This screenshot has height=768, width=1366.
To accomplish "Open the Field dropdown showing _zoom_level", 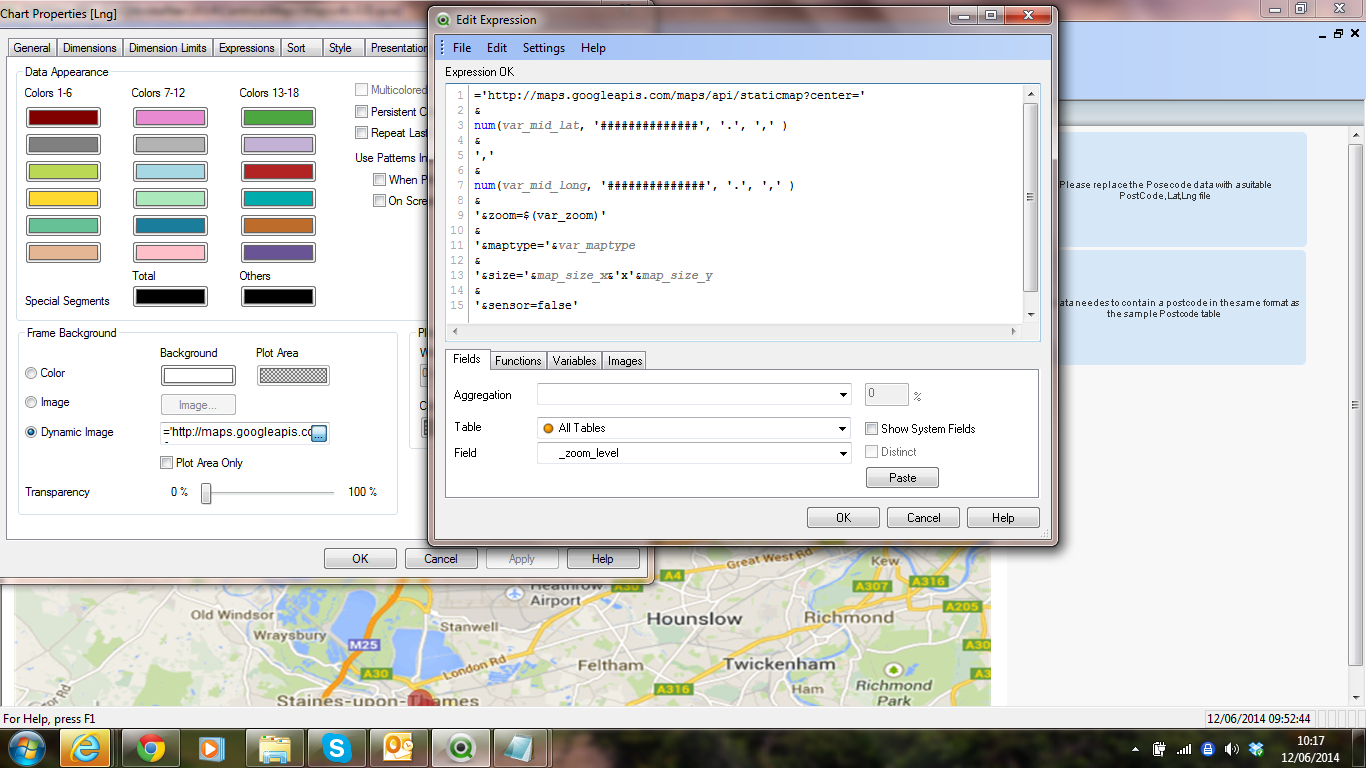I will click(843, 453).
